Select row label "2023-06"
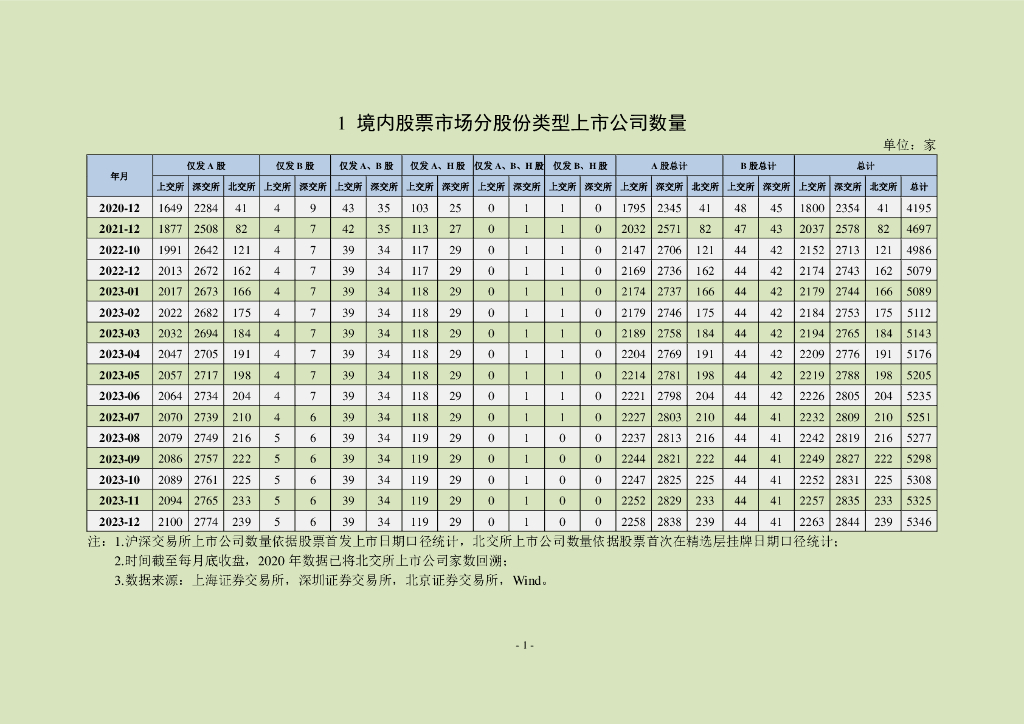This screenshot has height=724, width=1024. [x=120, y=396]
